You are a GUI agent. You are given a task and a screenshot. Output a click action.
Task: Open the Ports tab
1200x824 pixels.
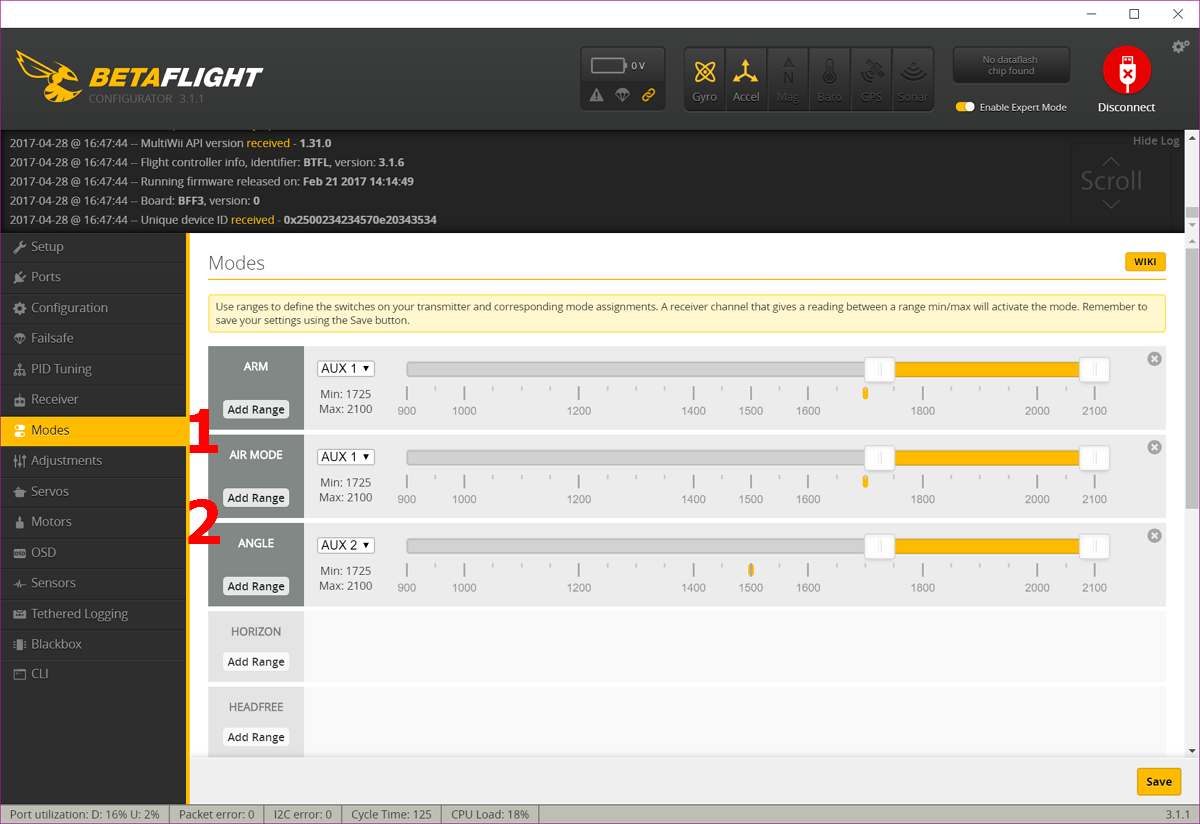[93, 277]
